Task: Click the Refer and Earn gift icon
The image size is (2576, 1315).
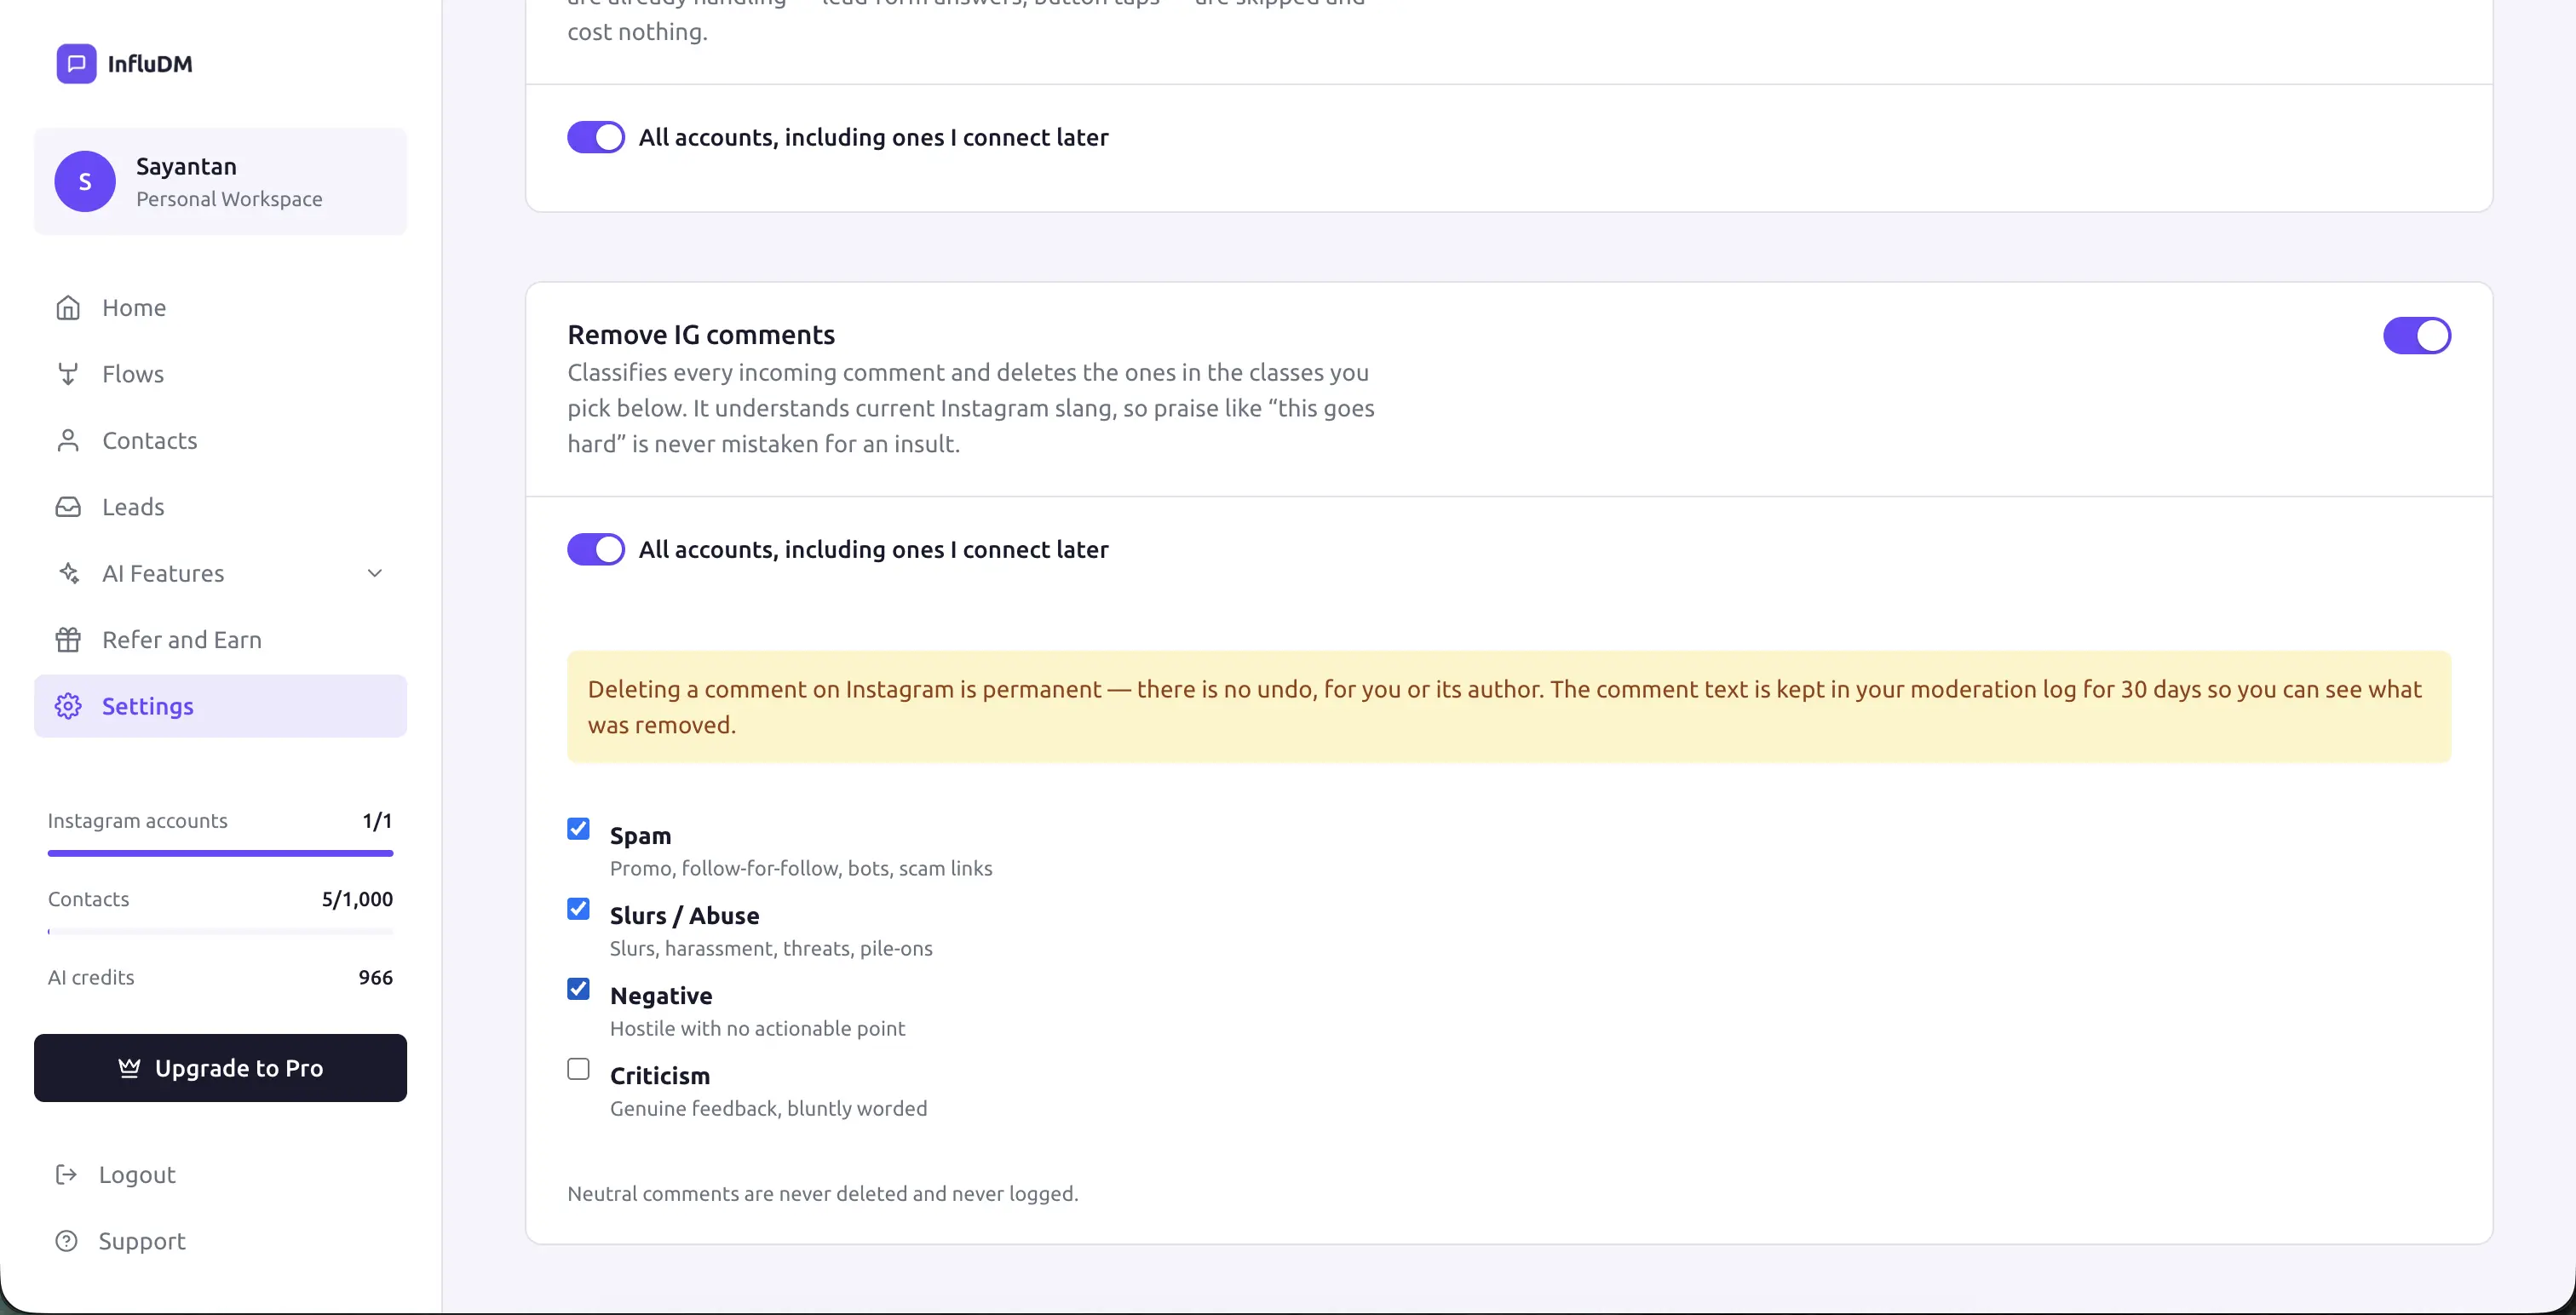Action: [68, 640]
